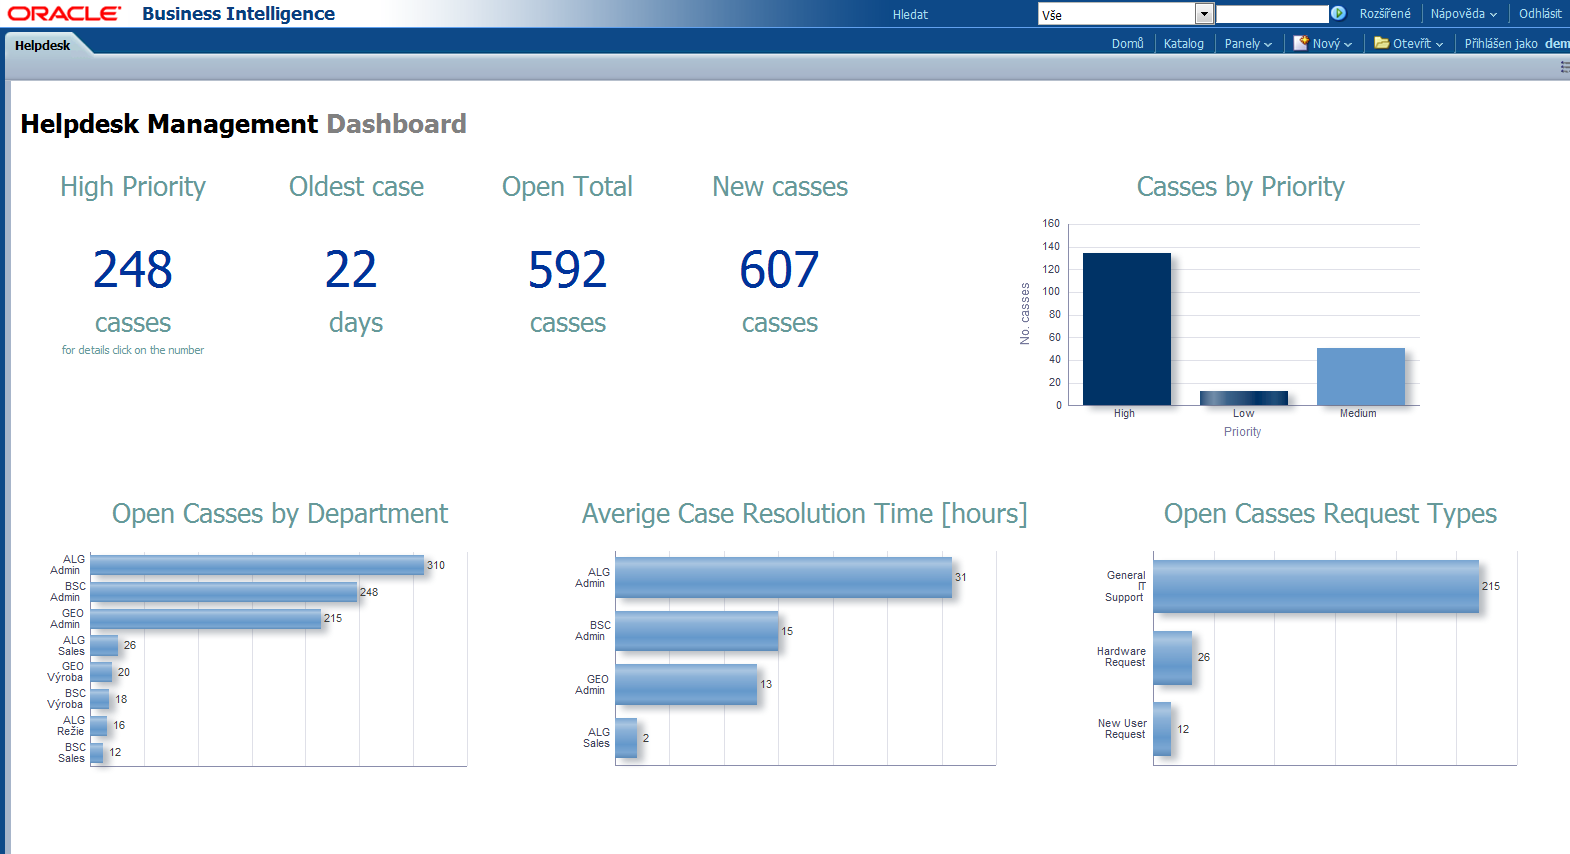Viewport: 1570px width, 854px height.
Task: Click the ALG Režie 16 department bar
Action: [99, 726]
